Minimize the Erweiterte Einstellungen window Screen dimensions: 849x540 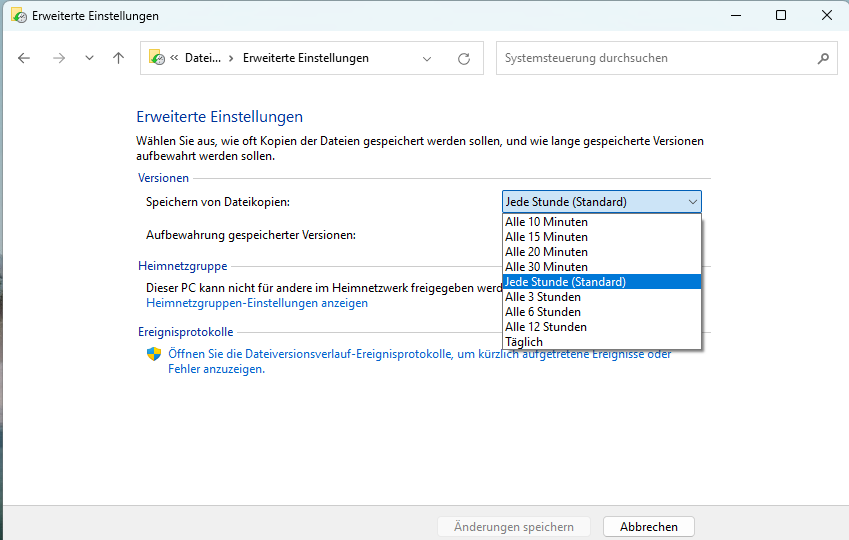pos(736,15)
